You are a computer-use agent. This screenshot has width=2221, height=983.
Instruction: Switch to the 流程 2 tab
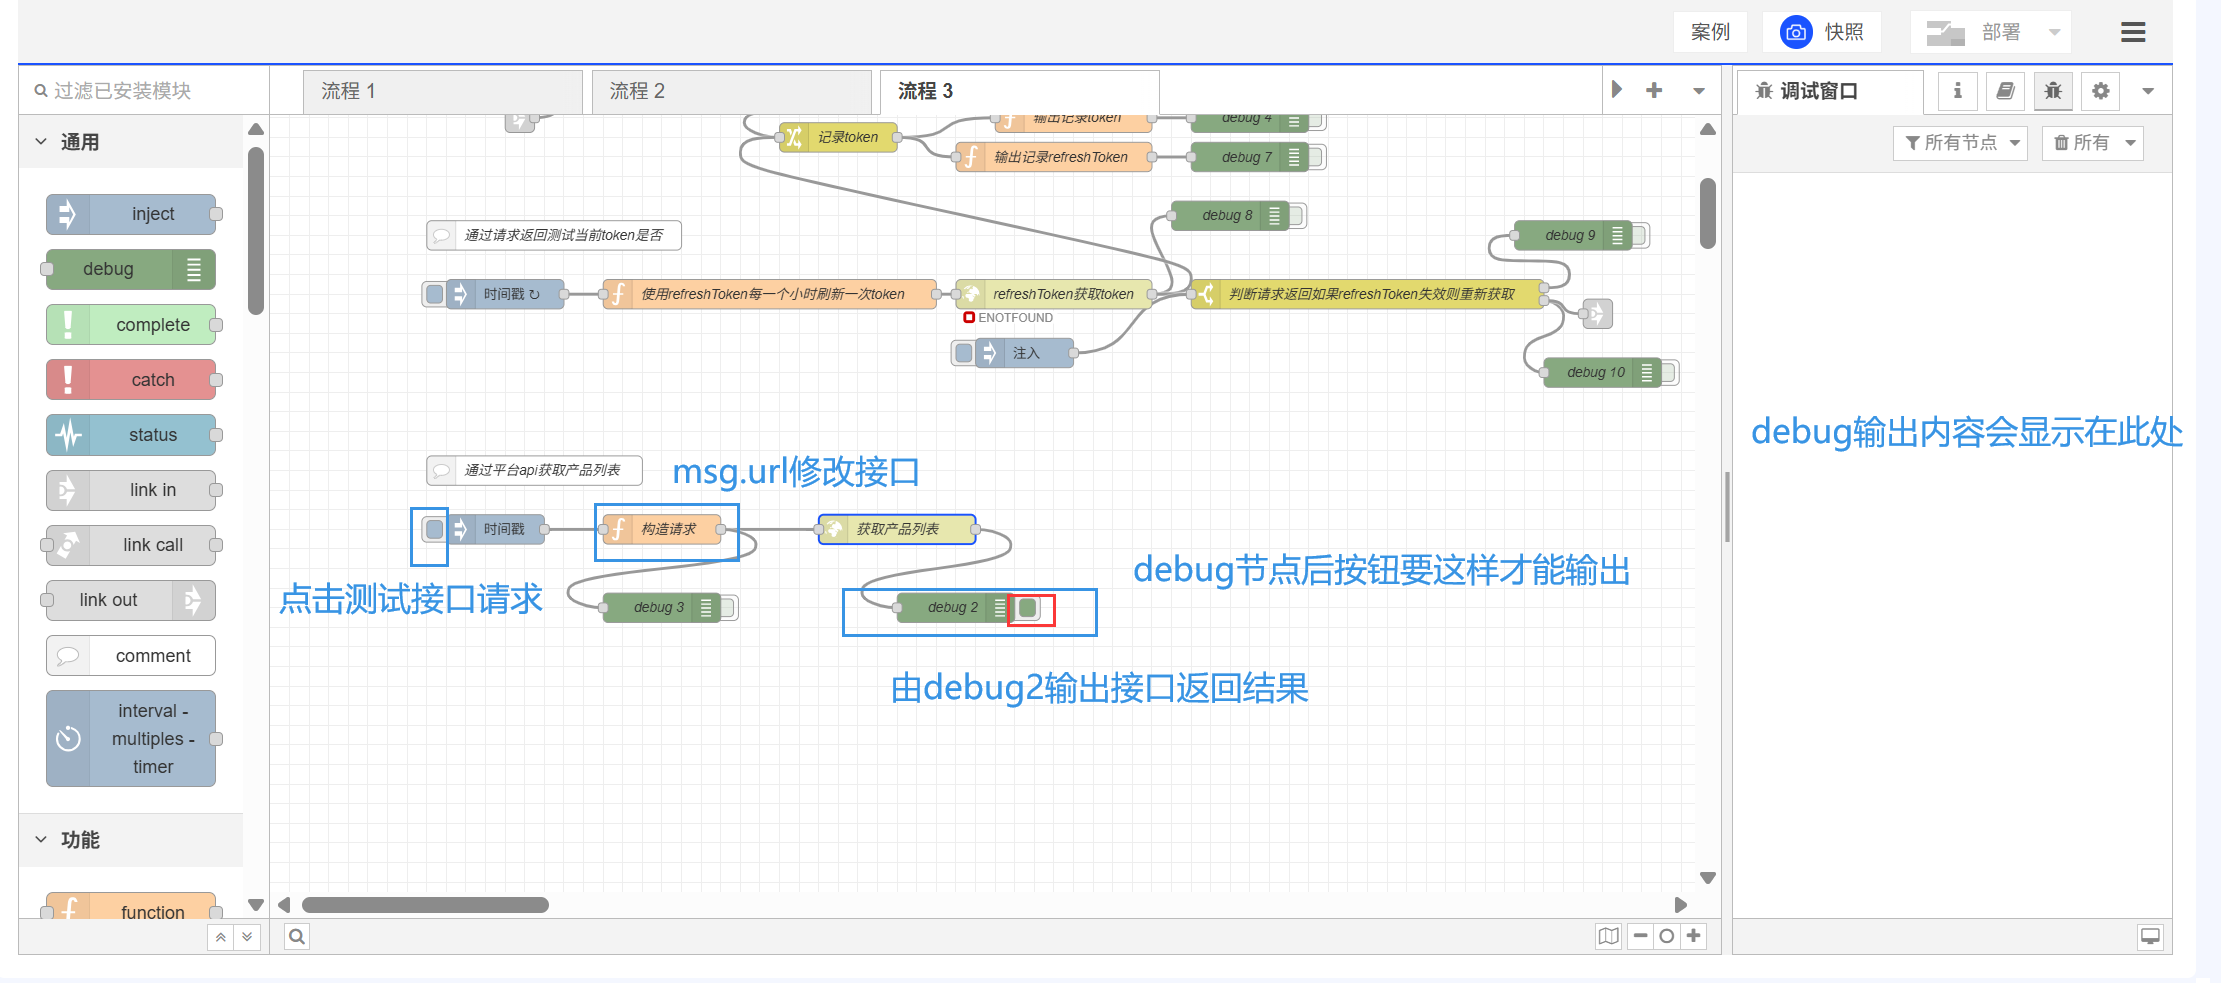[731, 91]
